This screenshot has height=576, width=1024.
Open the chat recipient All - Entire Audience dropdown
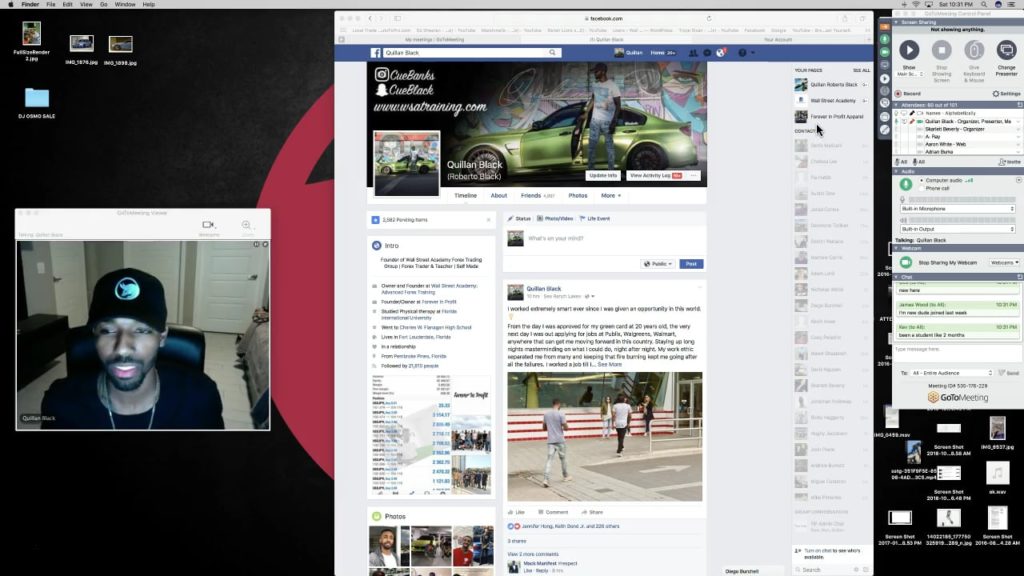[952, 373]
